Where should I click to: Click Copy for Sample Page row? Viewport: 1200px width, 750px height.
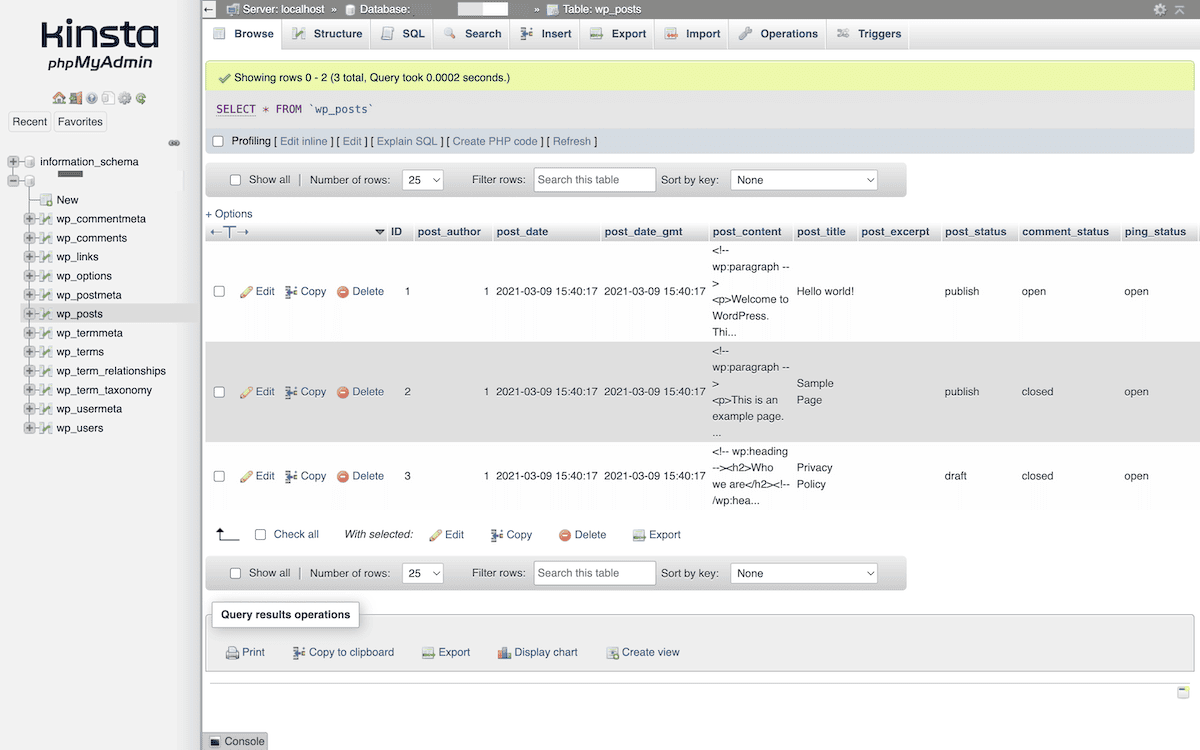306,392
